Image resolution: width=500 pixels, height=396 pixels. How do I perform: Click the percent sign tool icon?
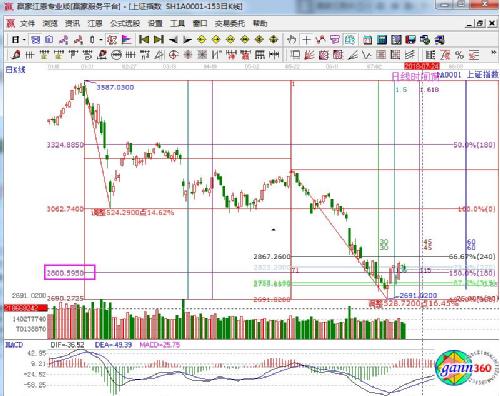pos(459,55)
